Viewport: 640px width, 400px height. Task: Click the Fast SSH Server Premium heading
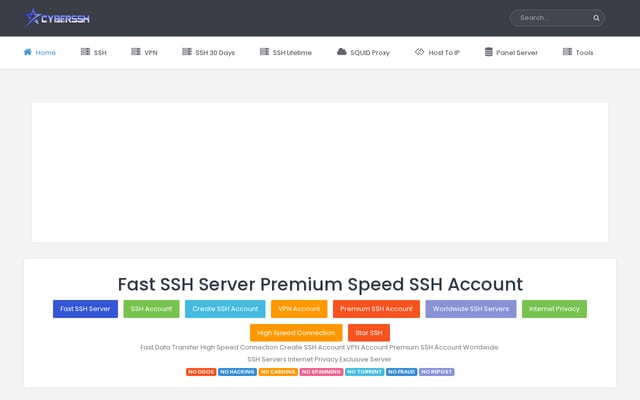(320, 284)
